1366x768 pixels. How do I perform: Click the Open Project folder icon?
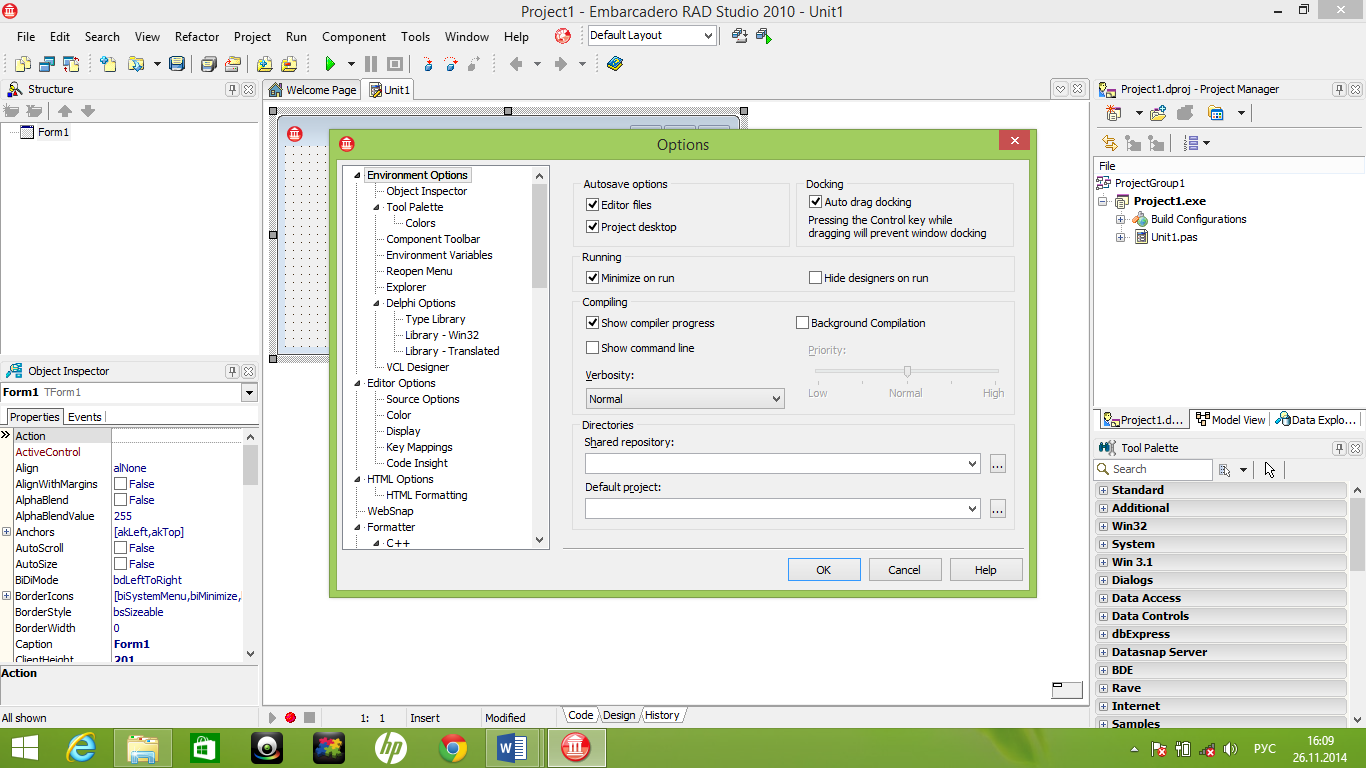point(232,64)
